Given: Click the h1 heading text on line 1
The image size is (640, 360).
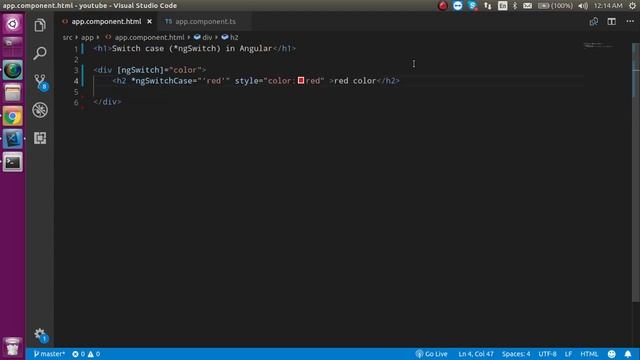Looking at the screenshot, I should [x=192, y=48].
